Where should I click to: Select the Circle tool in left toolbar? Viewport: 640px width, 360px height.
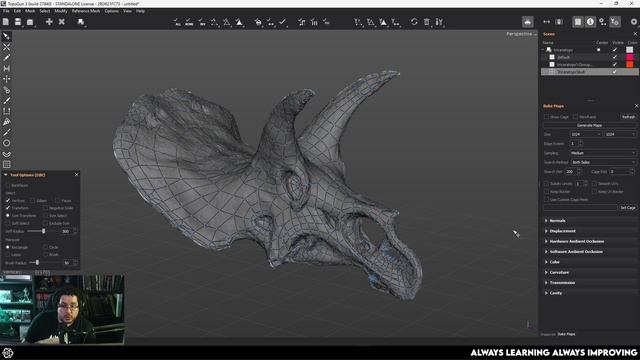[x=7, y=143]
